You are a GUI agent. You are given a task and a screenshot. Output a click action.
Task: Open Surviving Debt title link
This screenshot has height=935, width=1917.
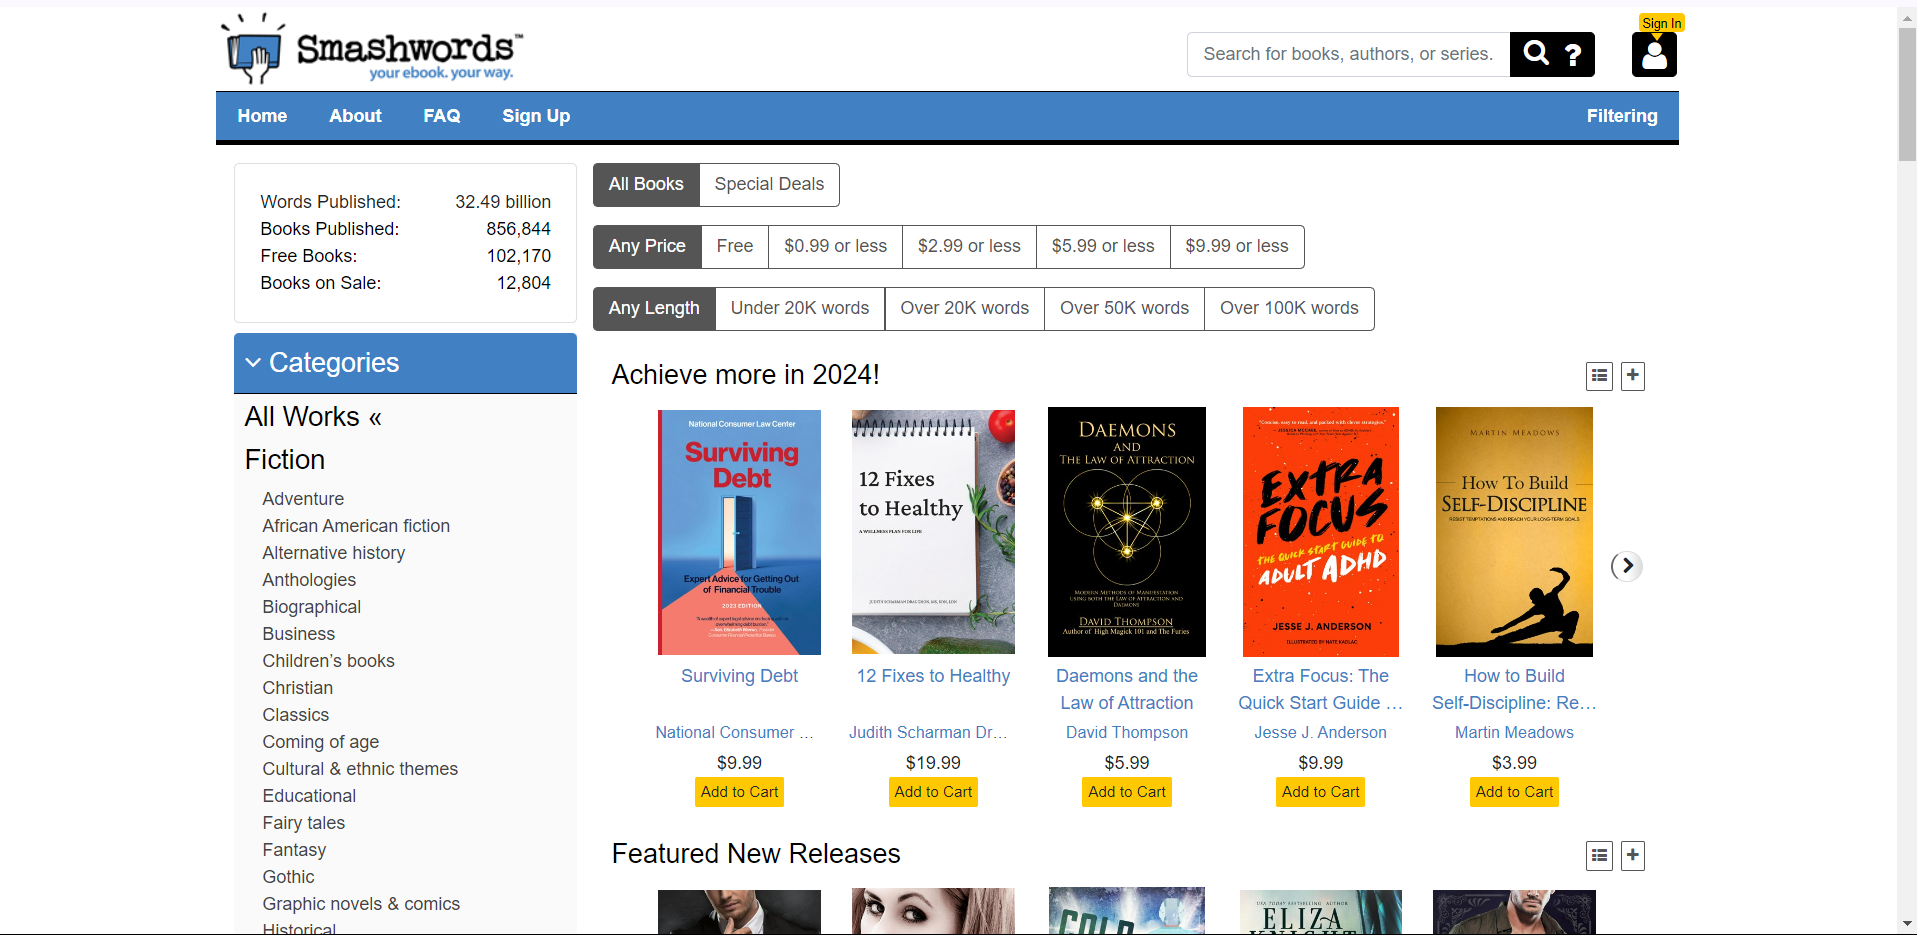click(739, 677)
